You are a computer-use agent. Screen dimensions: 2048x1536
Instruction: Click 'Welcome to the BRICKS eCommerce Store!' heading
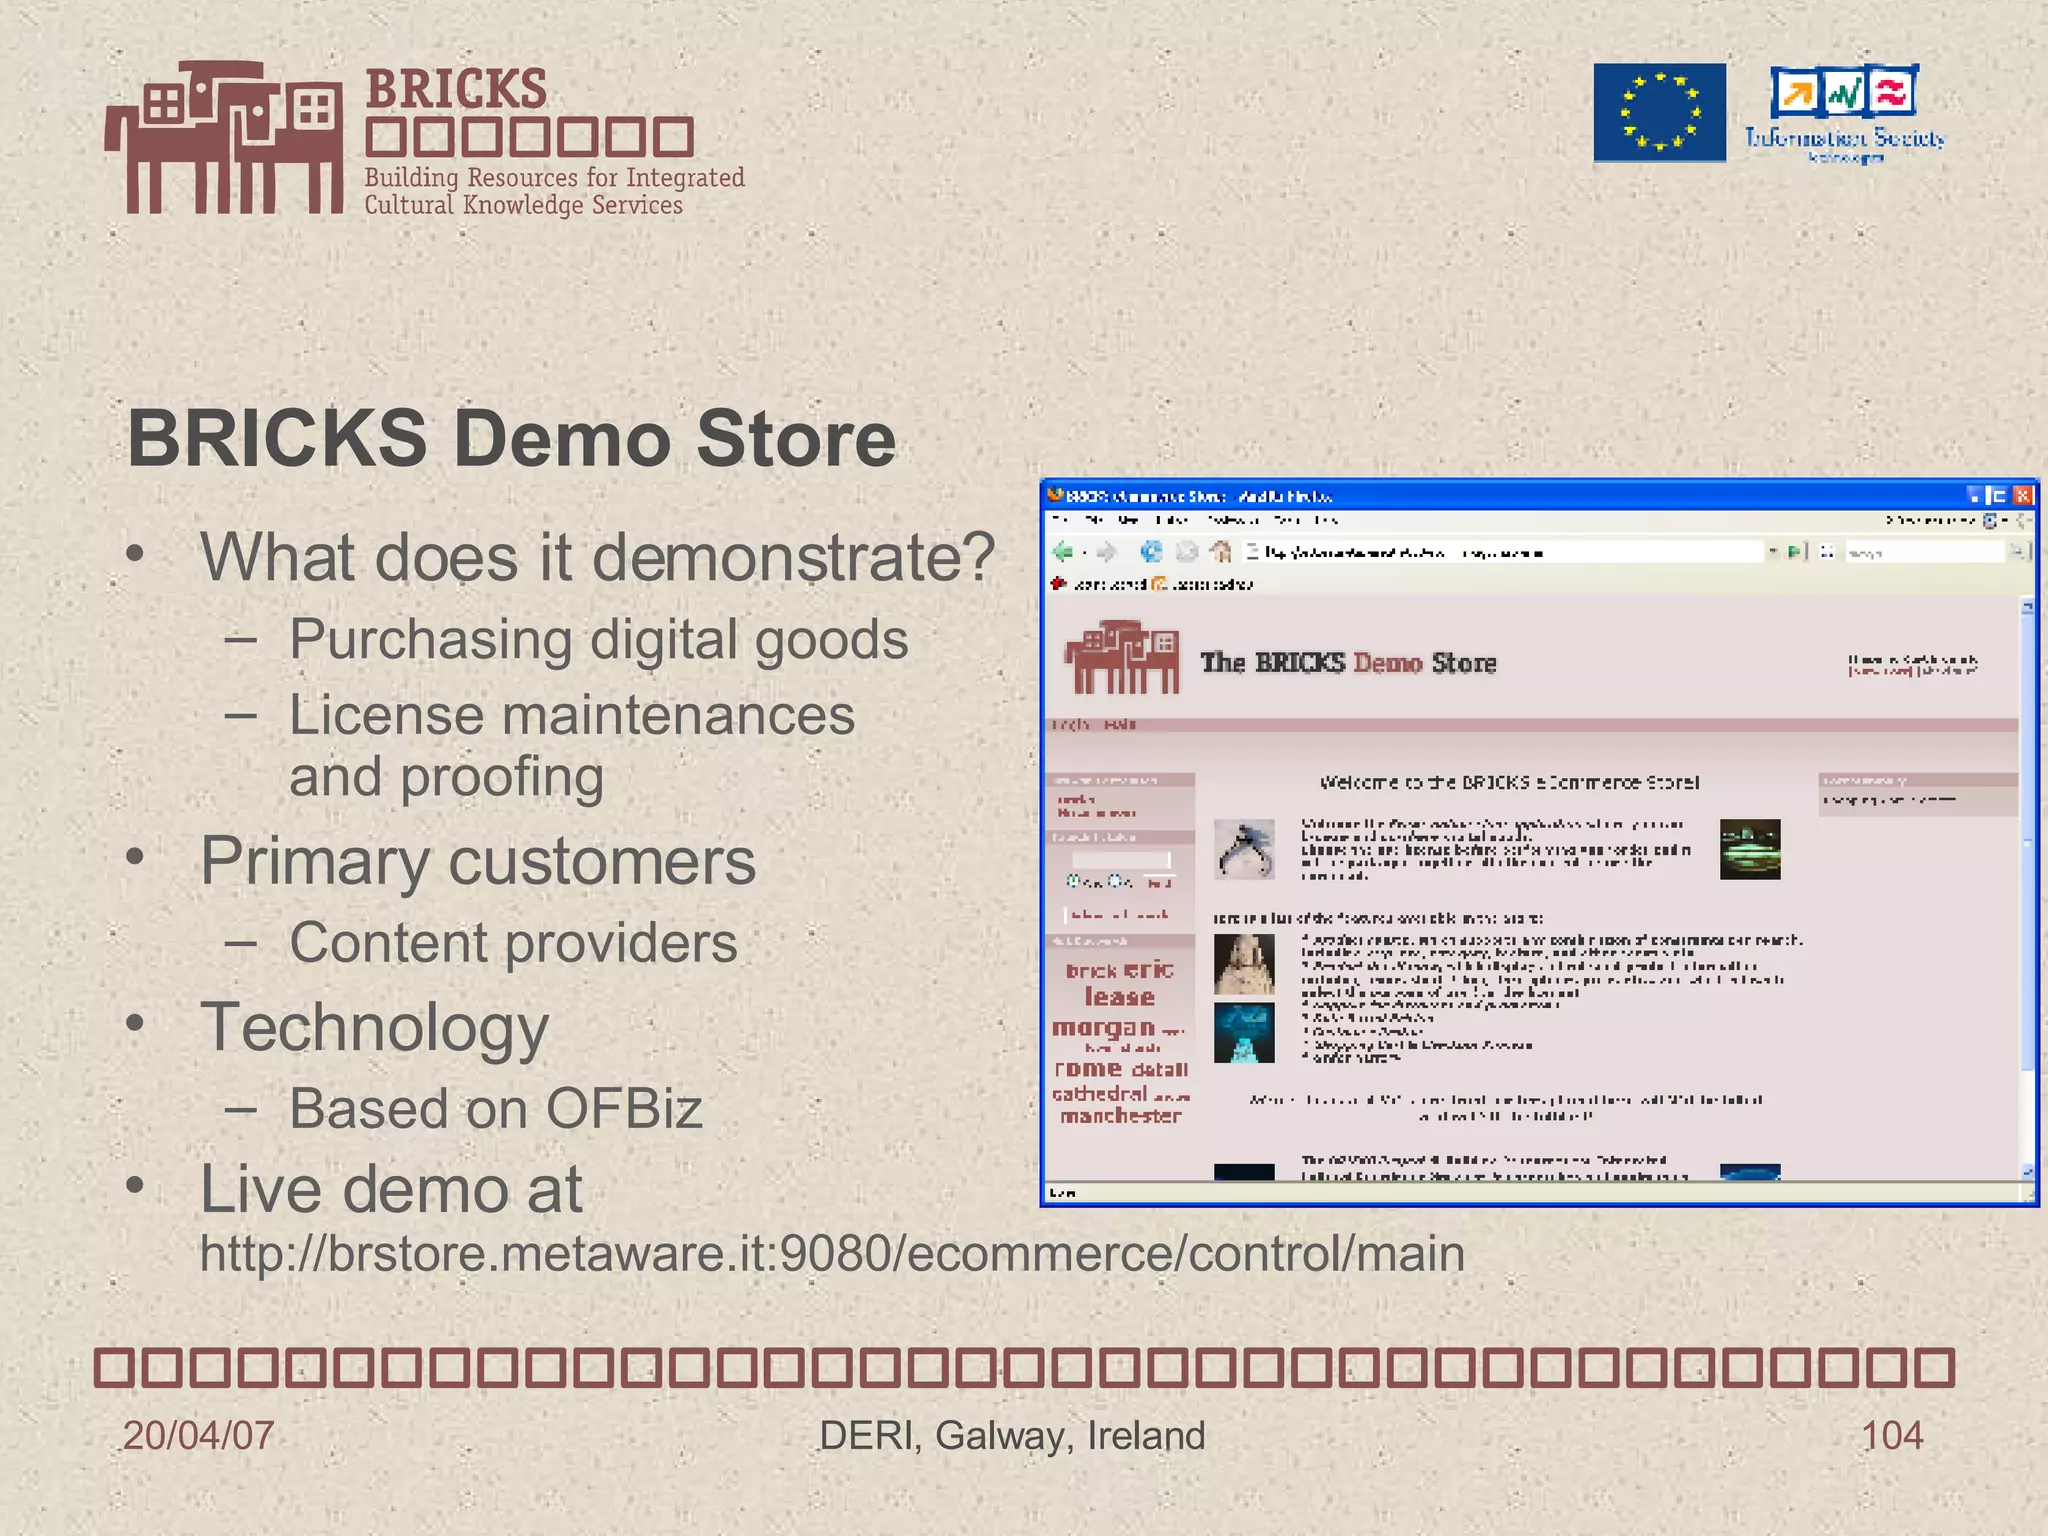1509,782
